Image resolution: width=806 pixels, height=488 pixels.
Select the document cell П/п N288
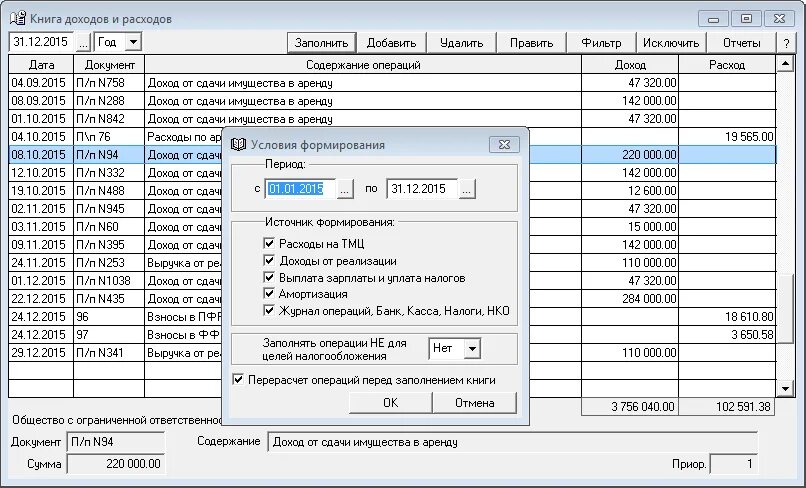pyautogui.click(x=109, y=101)
